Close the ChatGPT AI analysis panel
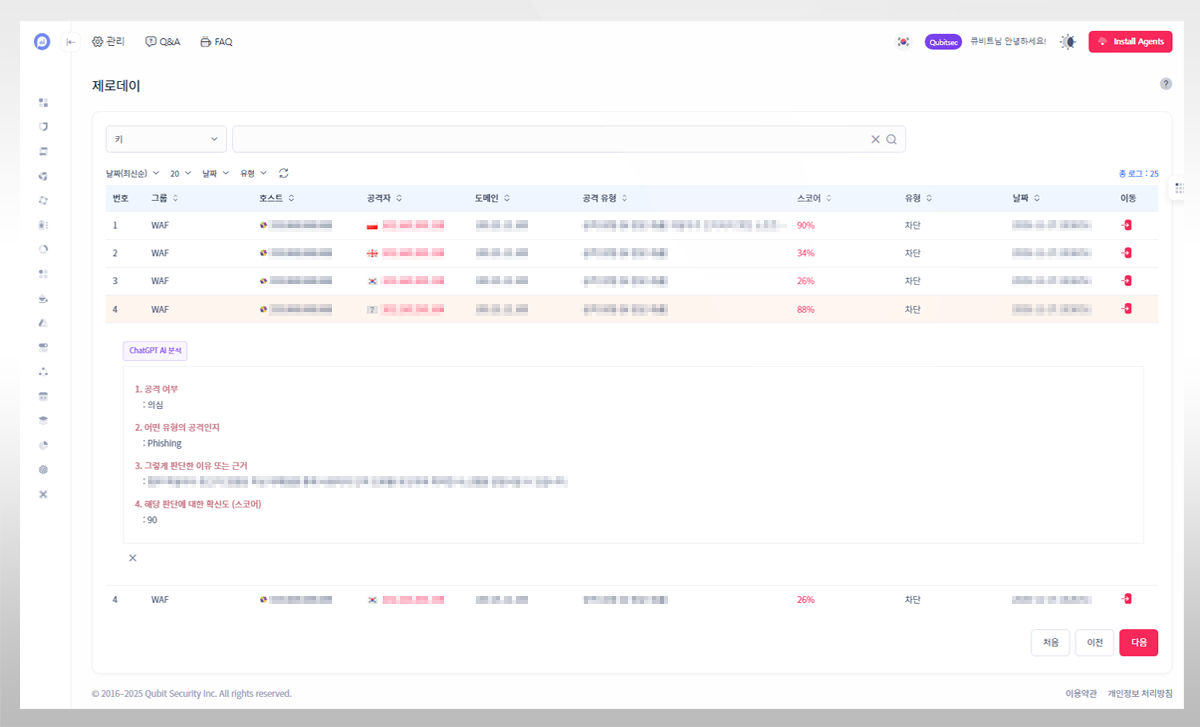The image size is (1200, 727). 132,558
